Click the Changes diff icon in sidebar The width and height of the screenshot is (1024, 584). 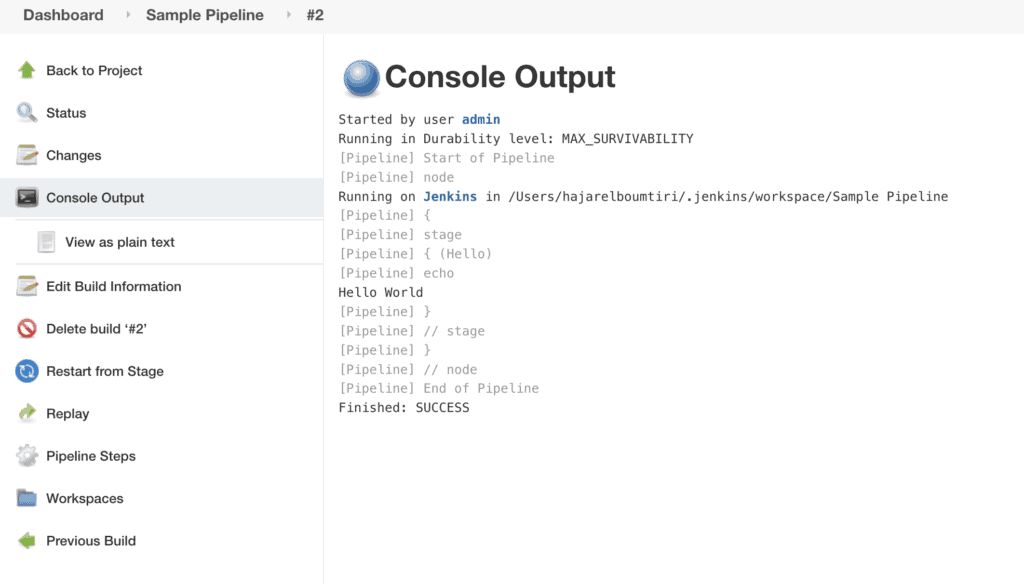pos(27,155)
